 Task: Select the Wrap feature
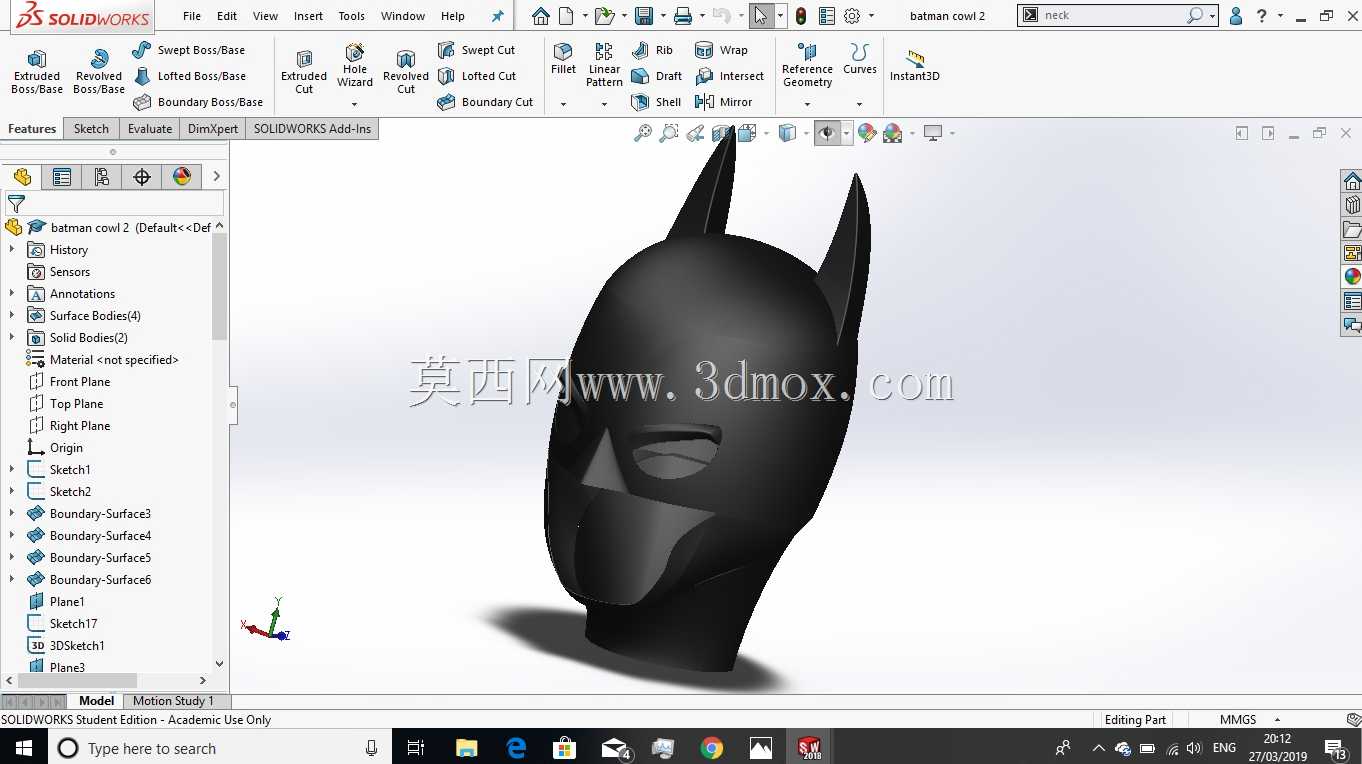[x=721, y=50]
